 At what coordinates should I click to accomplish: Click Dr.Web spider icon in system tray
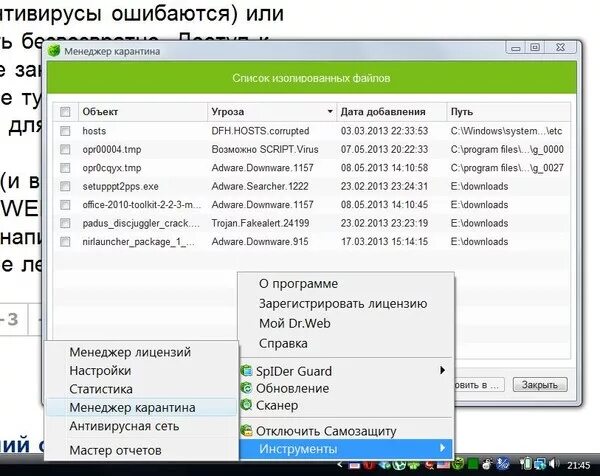pyautogui.click(x=458, y=463)
